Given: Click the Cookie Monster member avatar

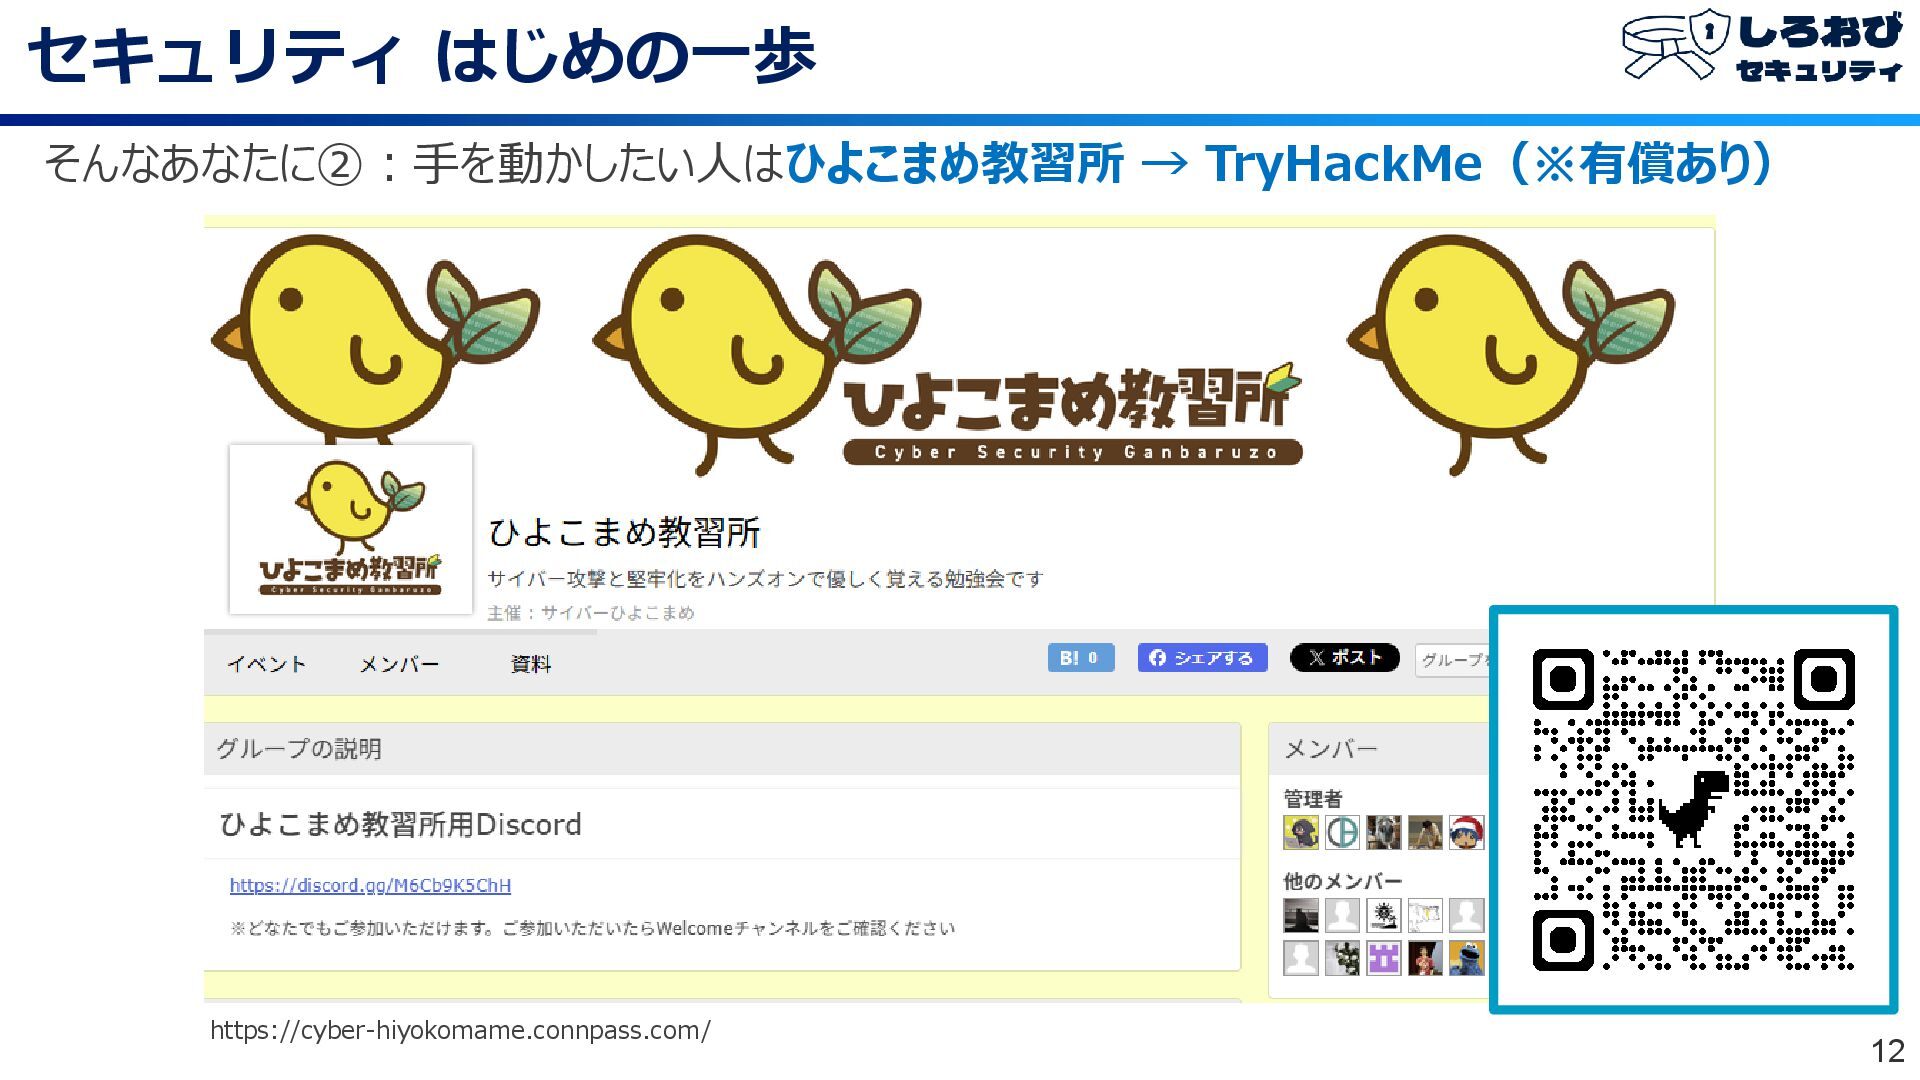Looking at the screenshot, I should click(1466, 958).
